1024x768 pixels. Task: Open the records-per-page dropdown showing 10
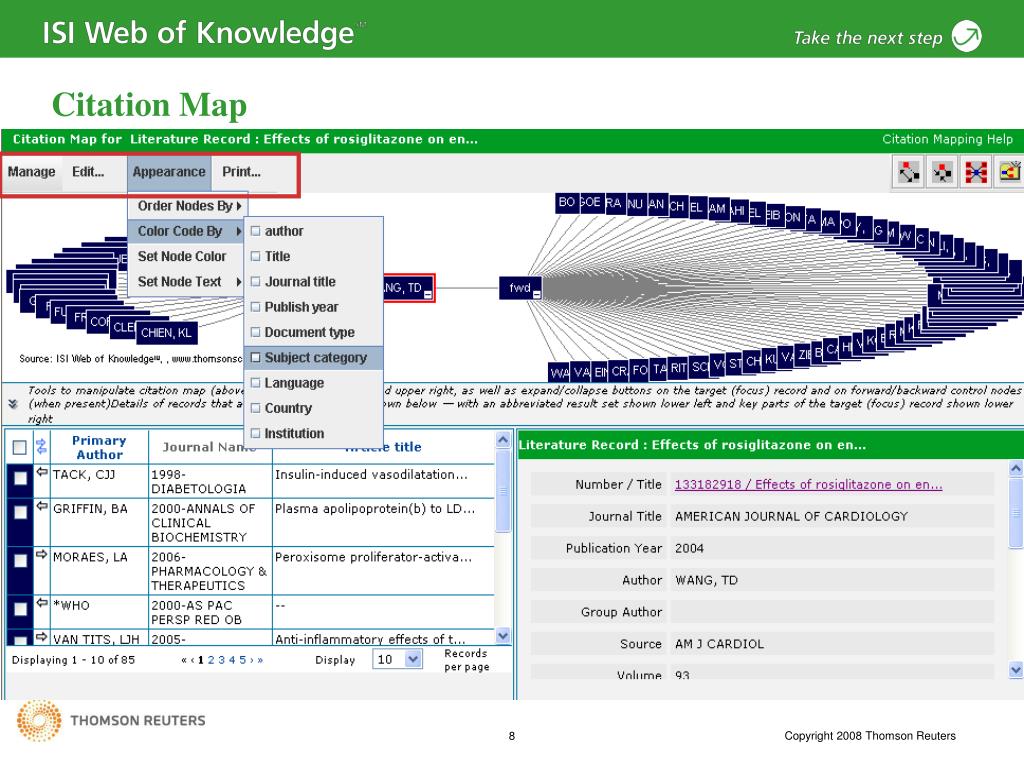coord(397,660)
